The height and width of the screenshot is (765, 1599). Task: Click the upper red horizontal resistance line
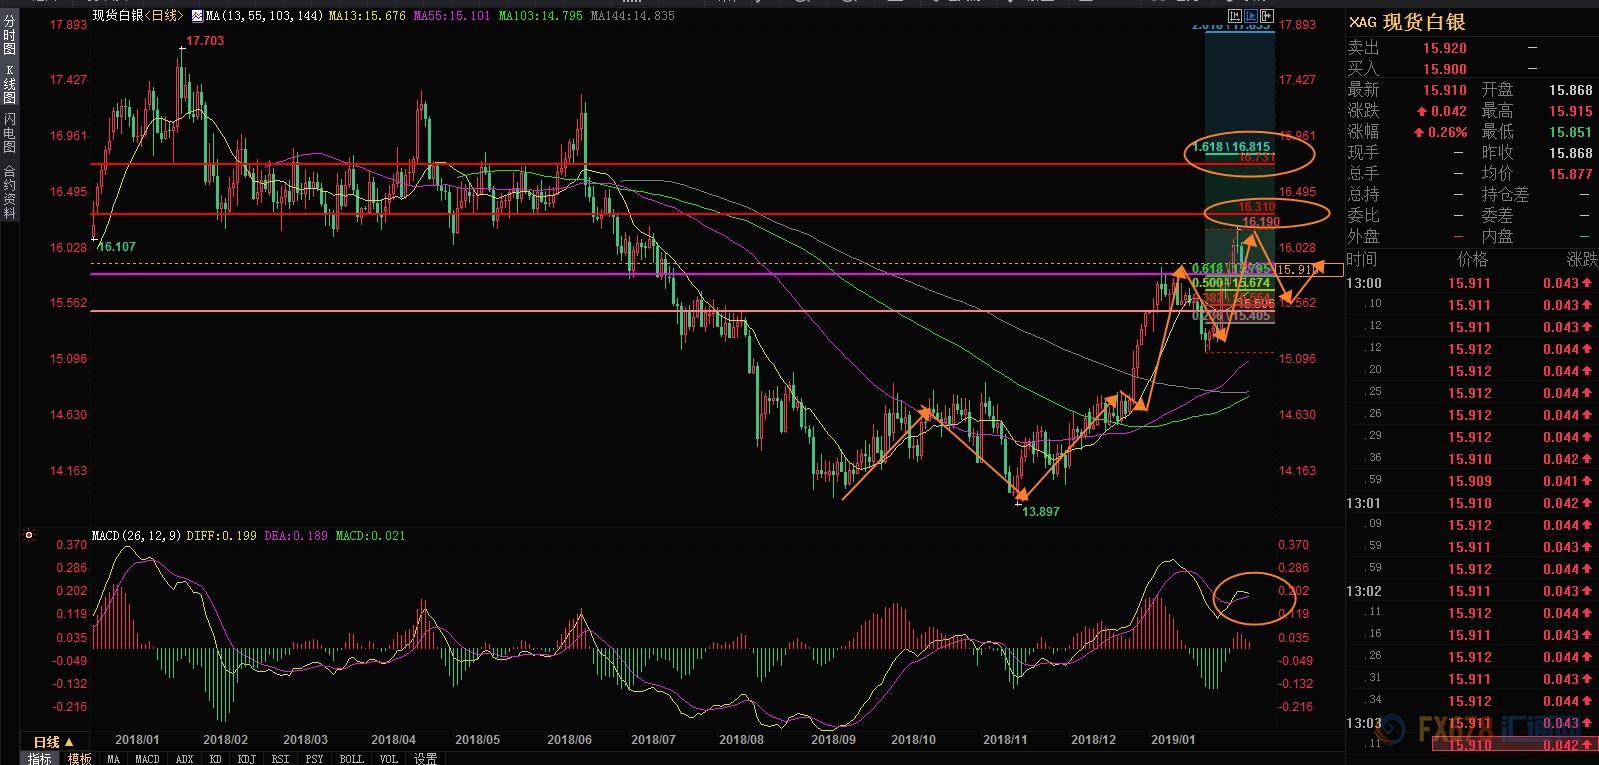[x=640, y=164]
